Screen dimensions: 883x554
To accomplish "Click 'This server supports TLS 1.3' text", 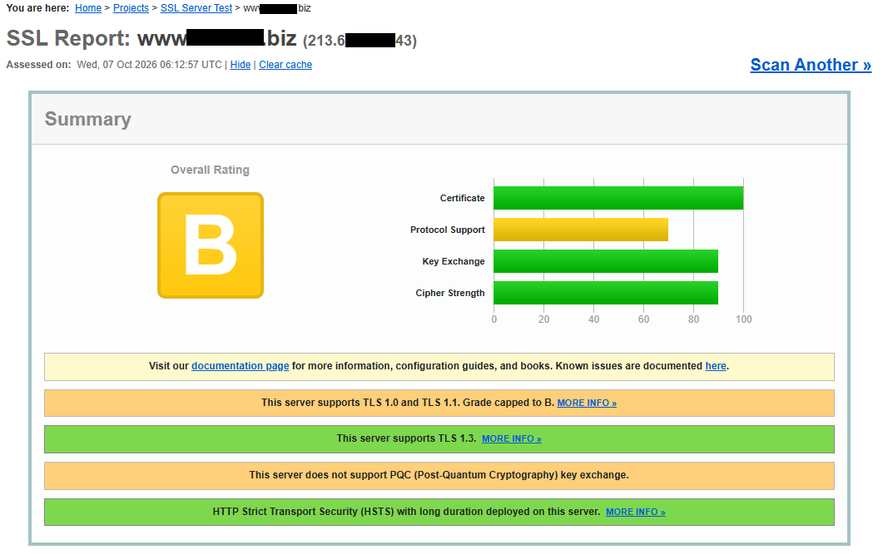I will pyautogui.click(x=406, y=439).
